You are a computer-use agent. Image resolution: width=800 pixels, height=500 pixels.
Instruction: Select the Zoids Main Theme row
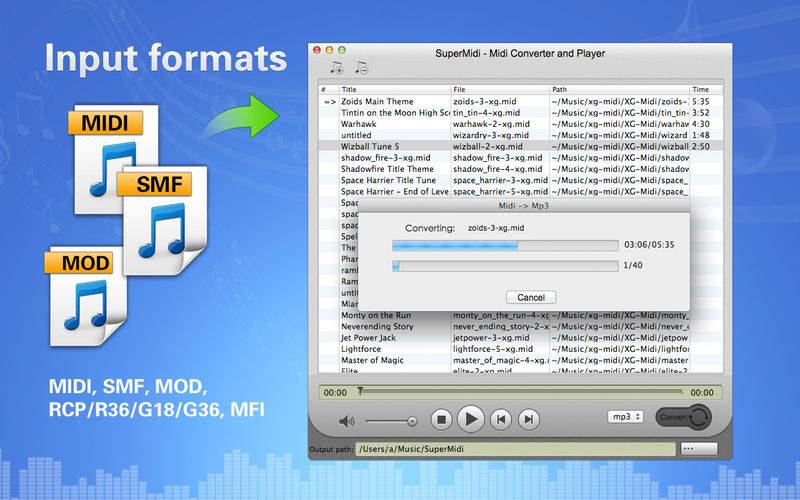pyautogui.click(x=520, y=102)
